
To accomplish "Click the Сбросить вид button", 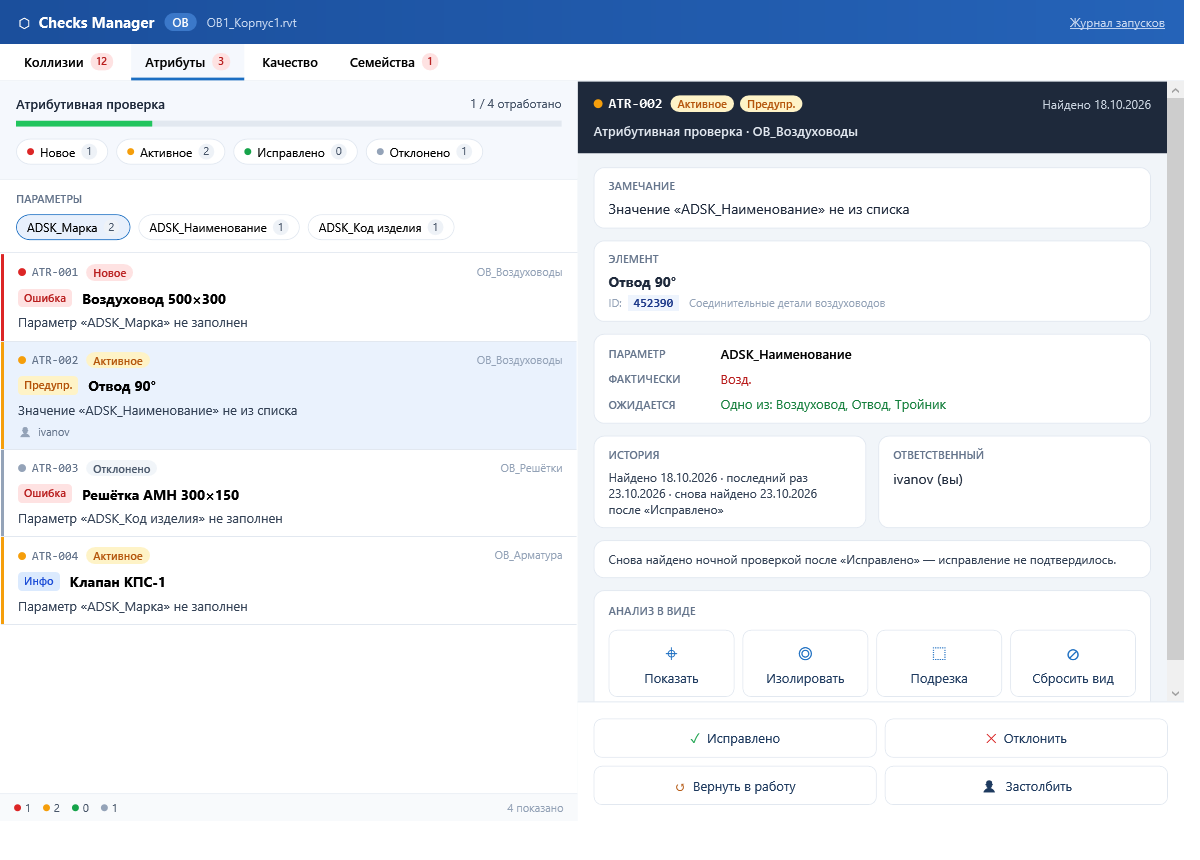I will (1073, 663).
